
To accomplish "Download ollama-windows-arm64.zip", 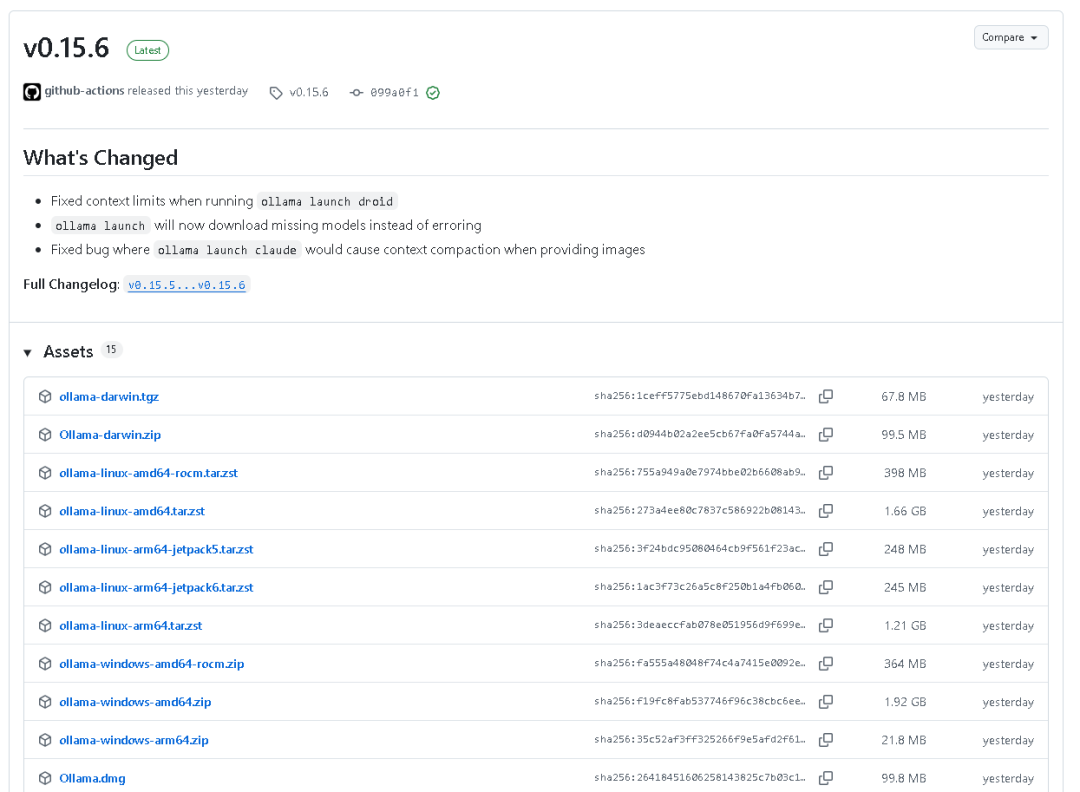I will pos(134,740).
